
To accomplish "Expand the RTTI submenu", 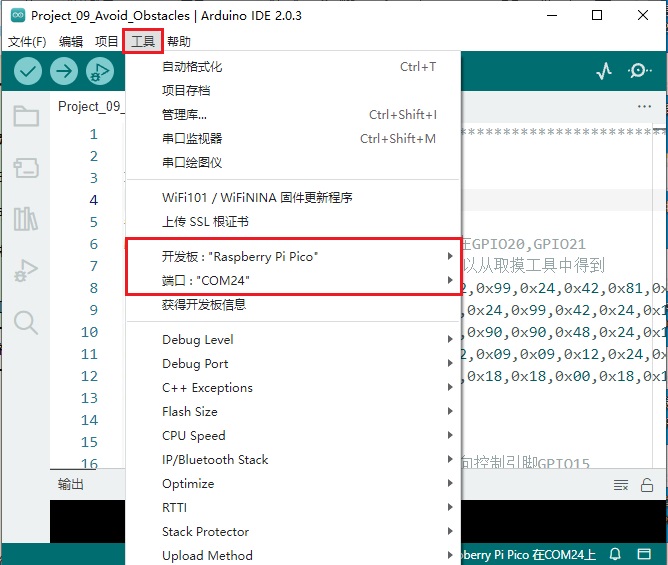I will coord(294,507).
